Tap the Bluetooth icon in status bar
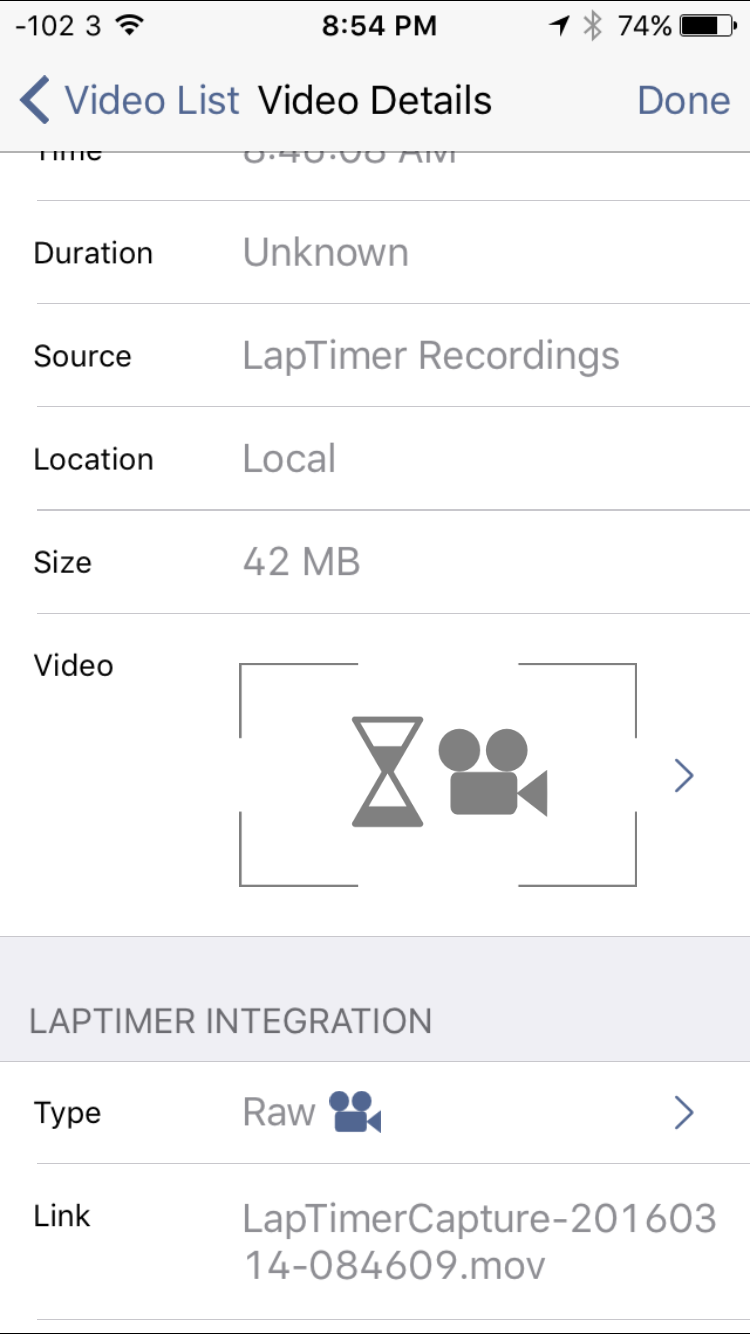This screenshot has width=750, height=1334. pos(593,26)
